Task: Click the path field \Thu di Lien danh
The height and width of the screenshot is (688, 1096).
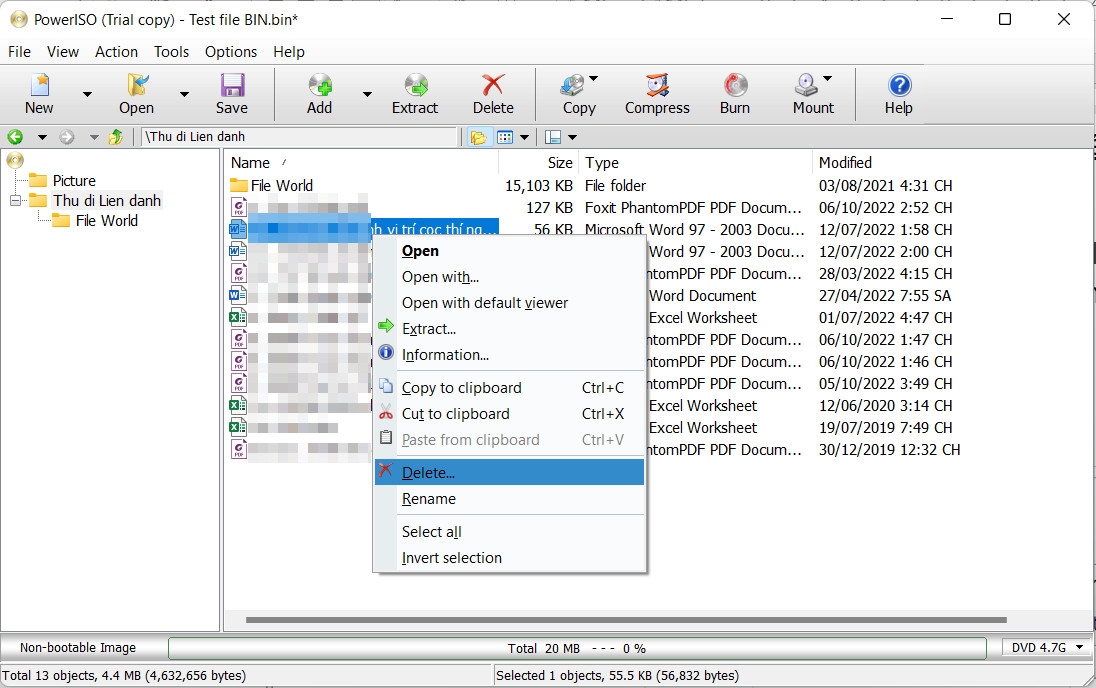Action: [x=298, y=137]
